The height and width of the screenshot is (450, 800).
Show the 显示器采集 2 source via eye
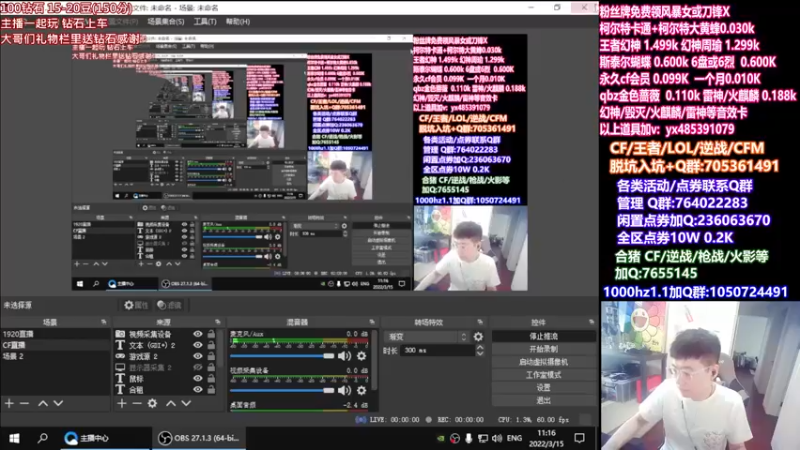point(197,367)
